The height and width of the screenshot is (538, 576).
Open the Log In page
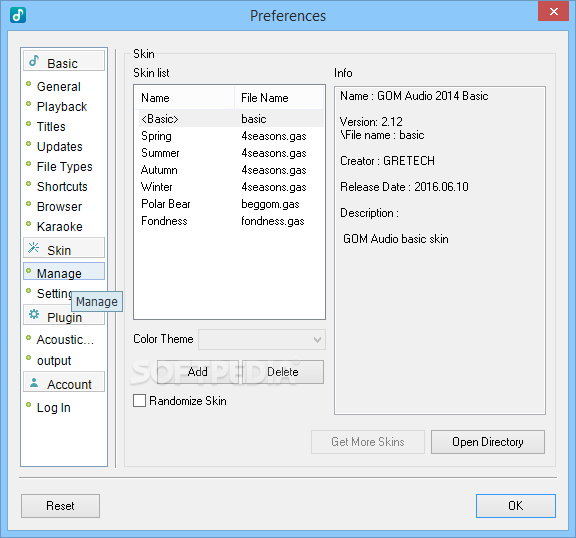click(x=54, y=408)
